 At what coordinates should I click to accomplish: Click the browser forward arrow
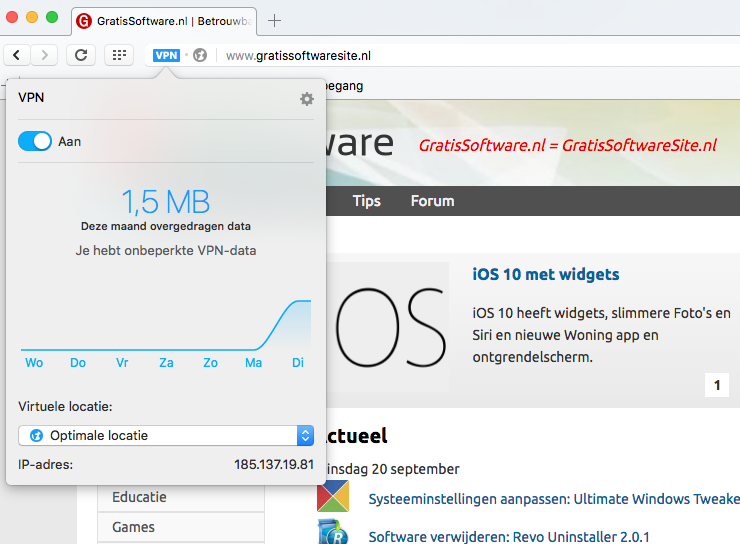pyautogui.click(x=44, y=55)
